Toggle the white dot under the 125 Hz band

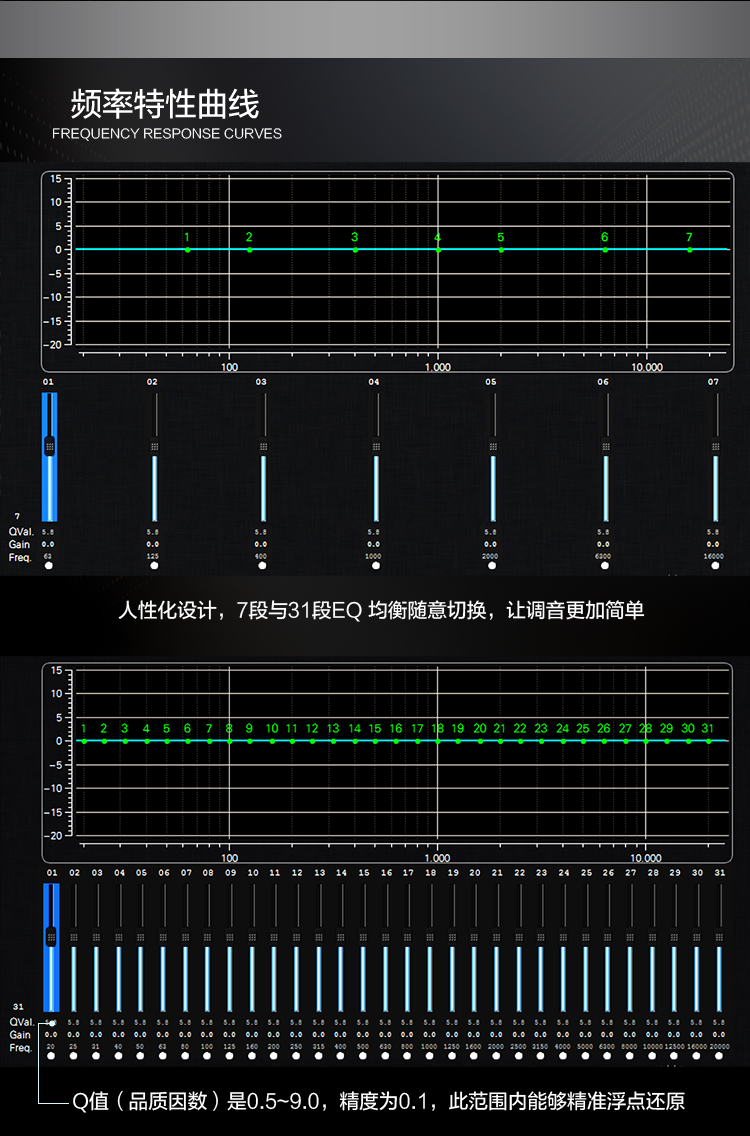(x=154, y=566)
